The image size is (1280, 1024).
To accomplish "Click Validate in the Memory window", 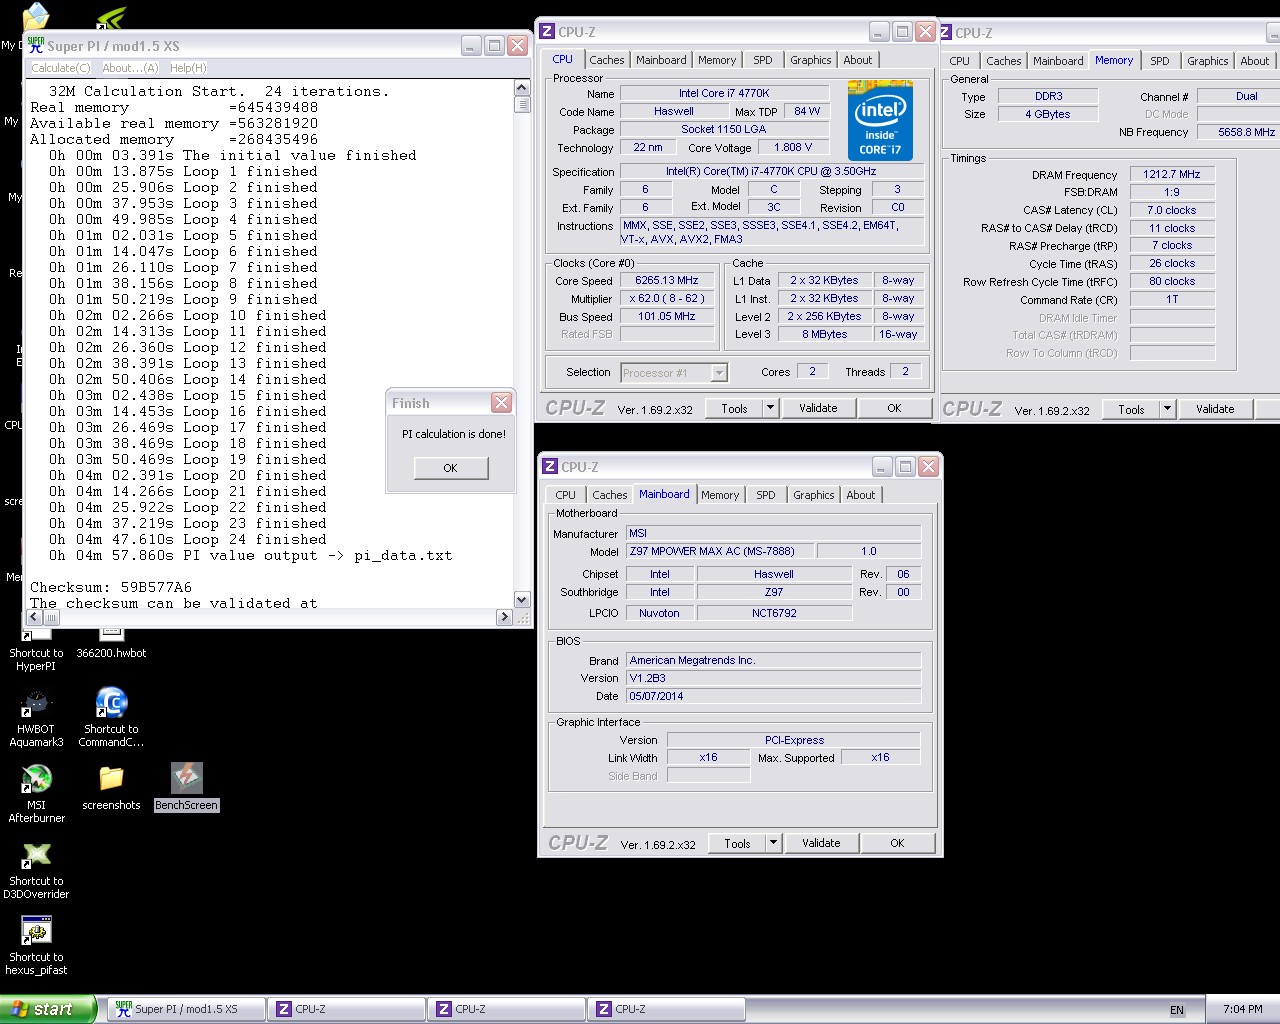I will [1215, 409].
